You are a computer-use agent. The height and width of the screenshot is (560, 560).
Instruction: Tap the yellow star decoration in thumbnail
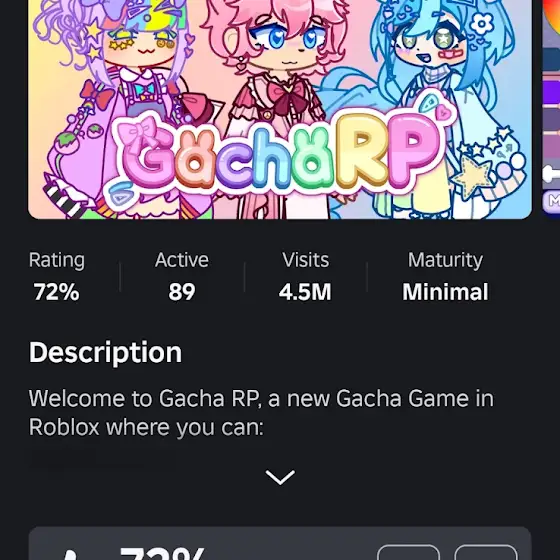point(472,177)
